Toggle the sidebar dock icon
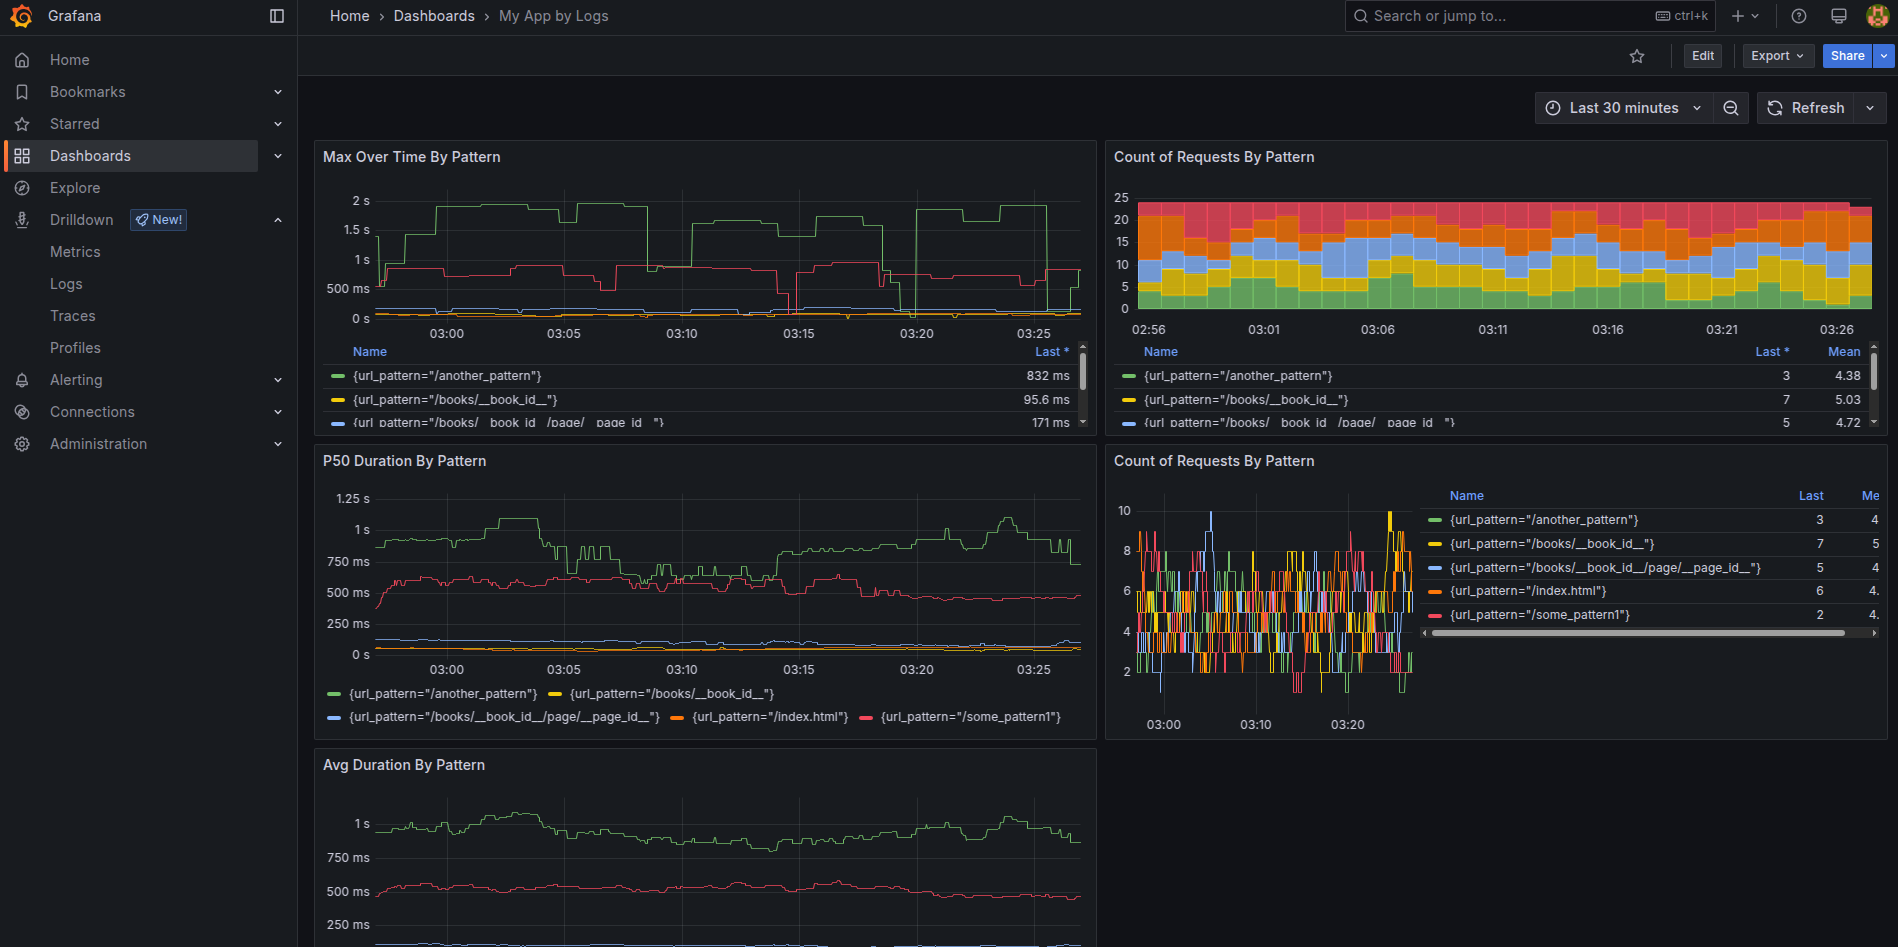Viewport: 1898px width, 947px height. pyautogui.click(x=277, y=16)
